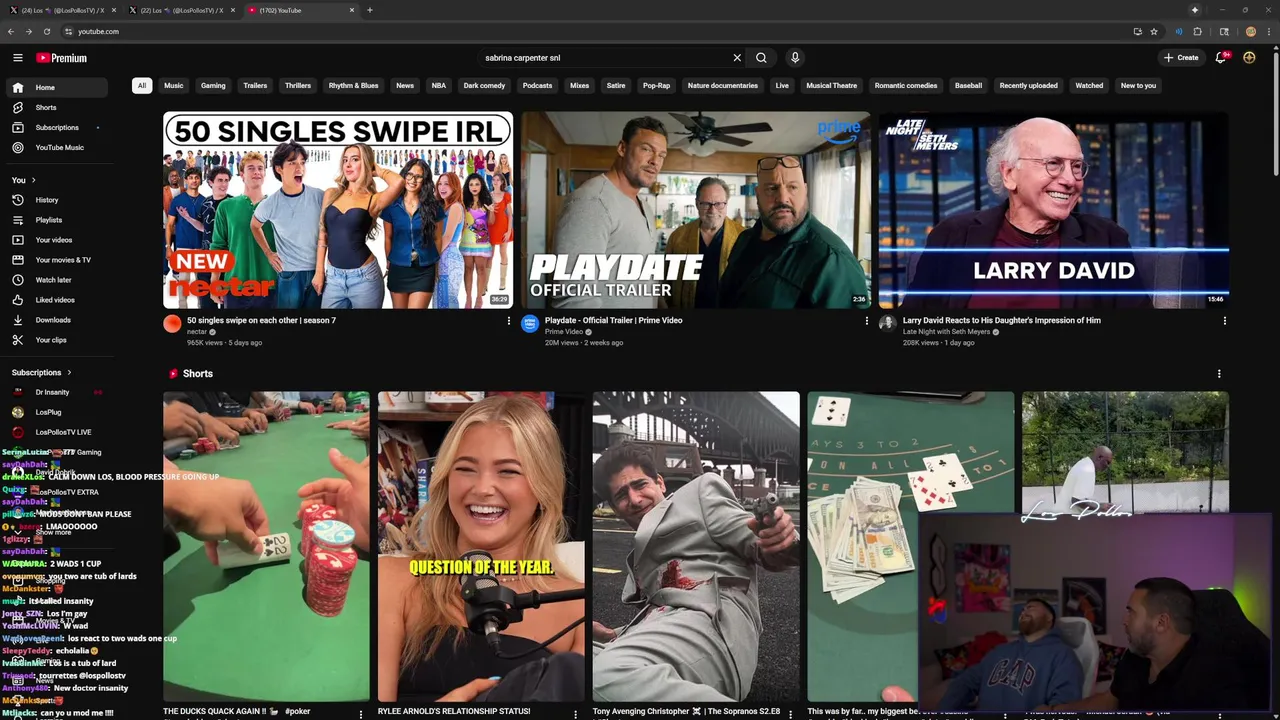The height and width of the screenshot is (720, 1280).
Task: Play the 50 Singles Swipe IRL thumbnail
Action: pos(338,210)
